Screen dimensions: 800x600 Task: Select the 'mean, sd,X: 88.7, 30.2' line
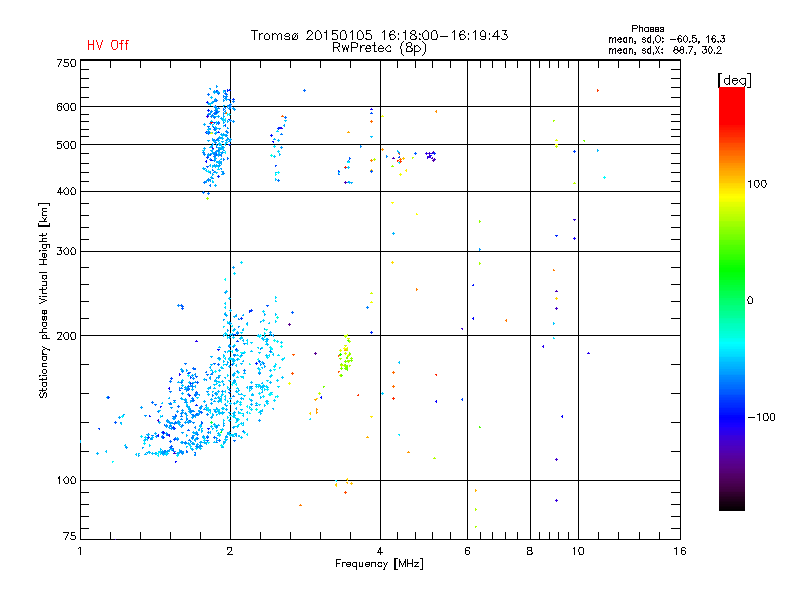pos(665,50)
